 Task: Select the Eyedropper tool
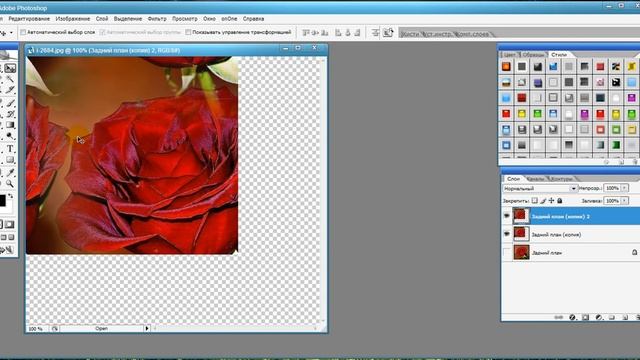(x=10, y=173)
